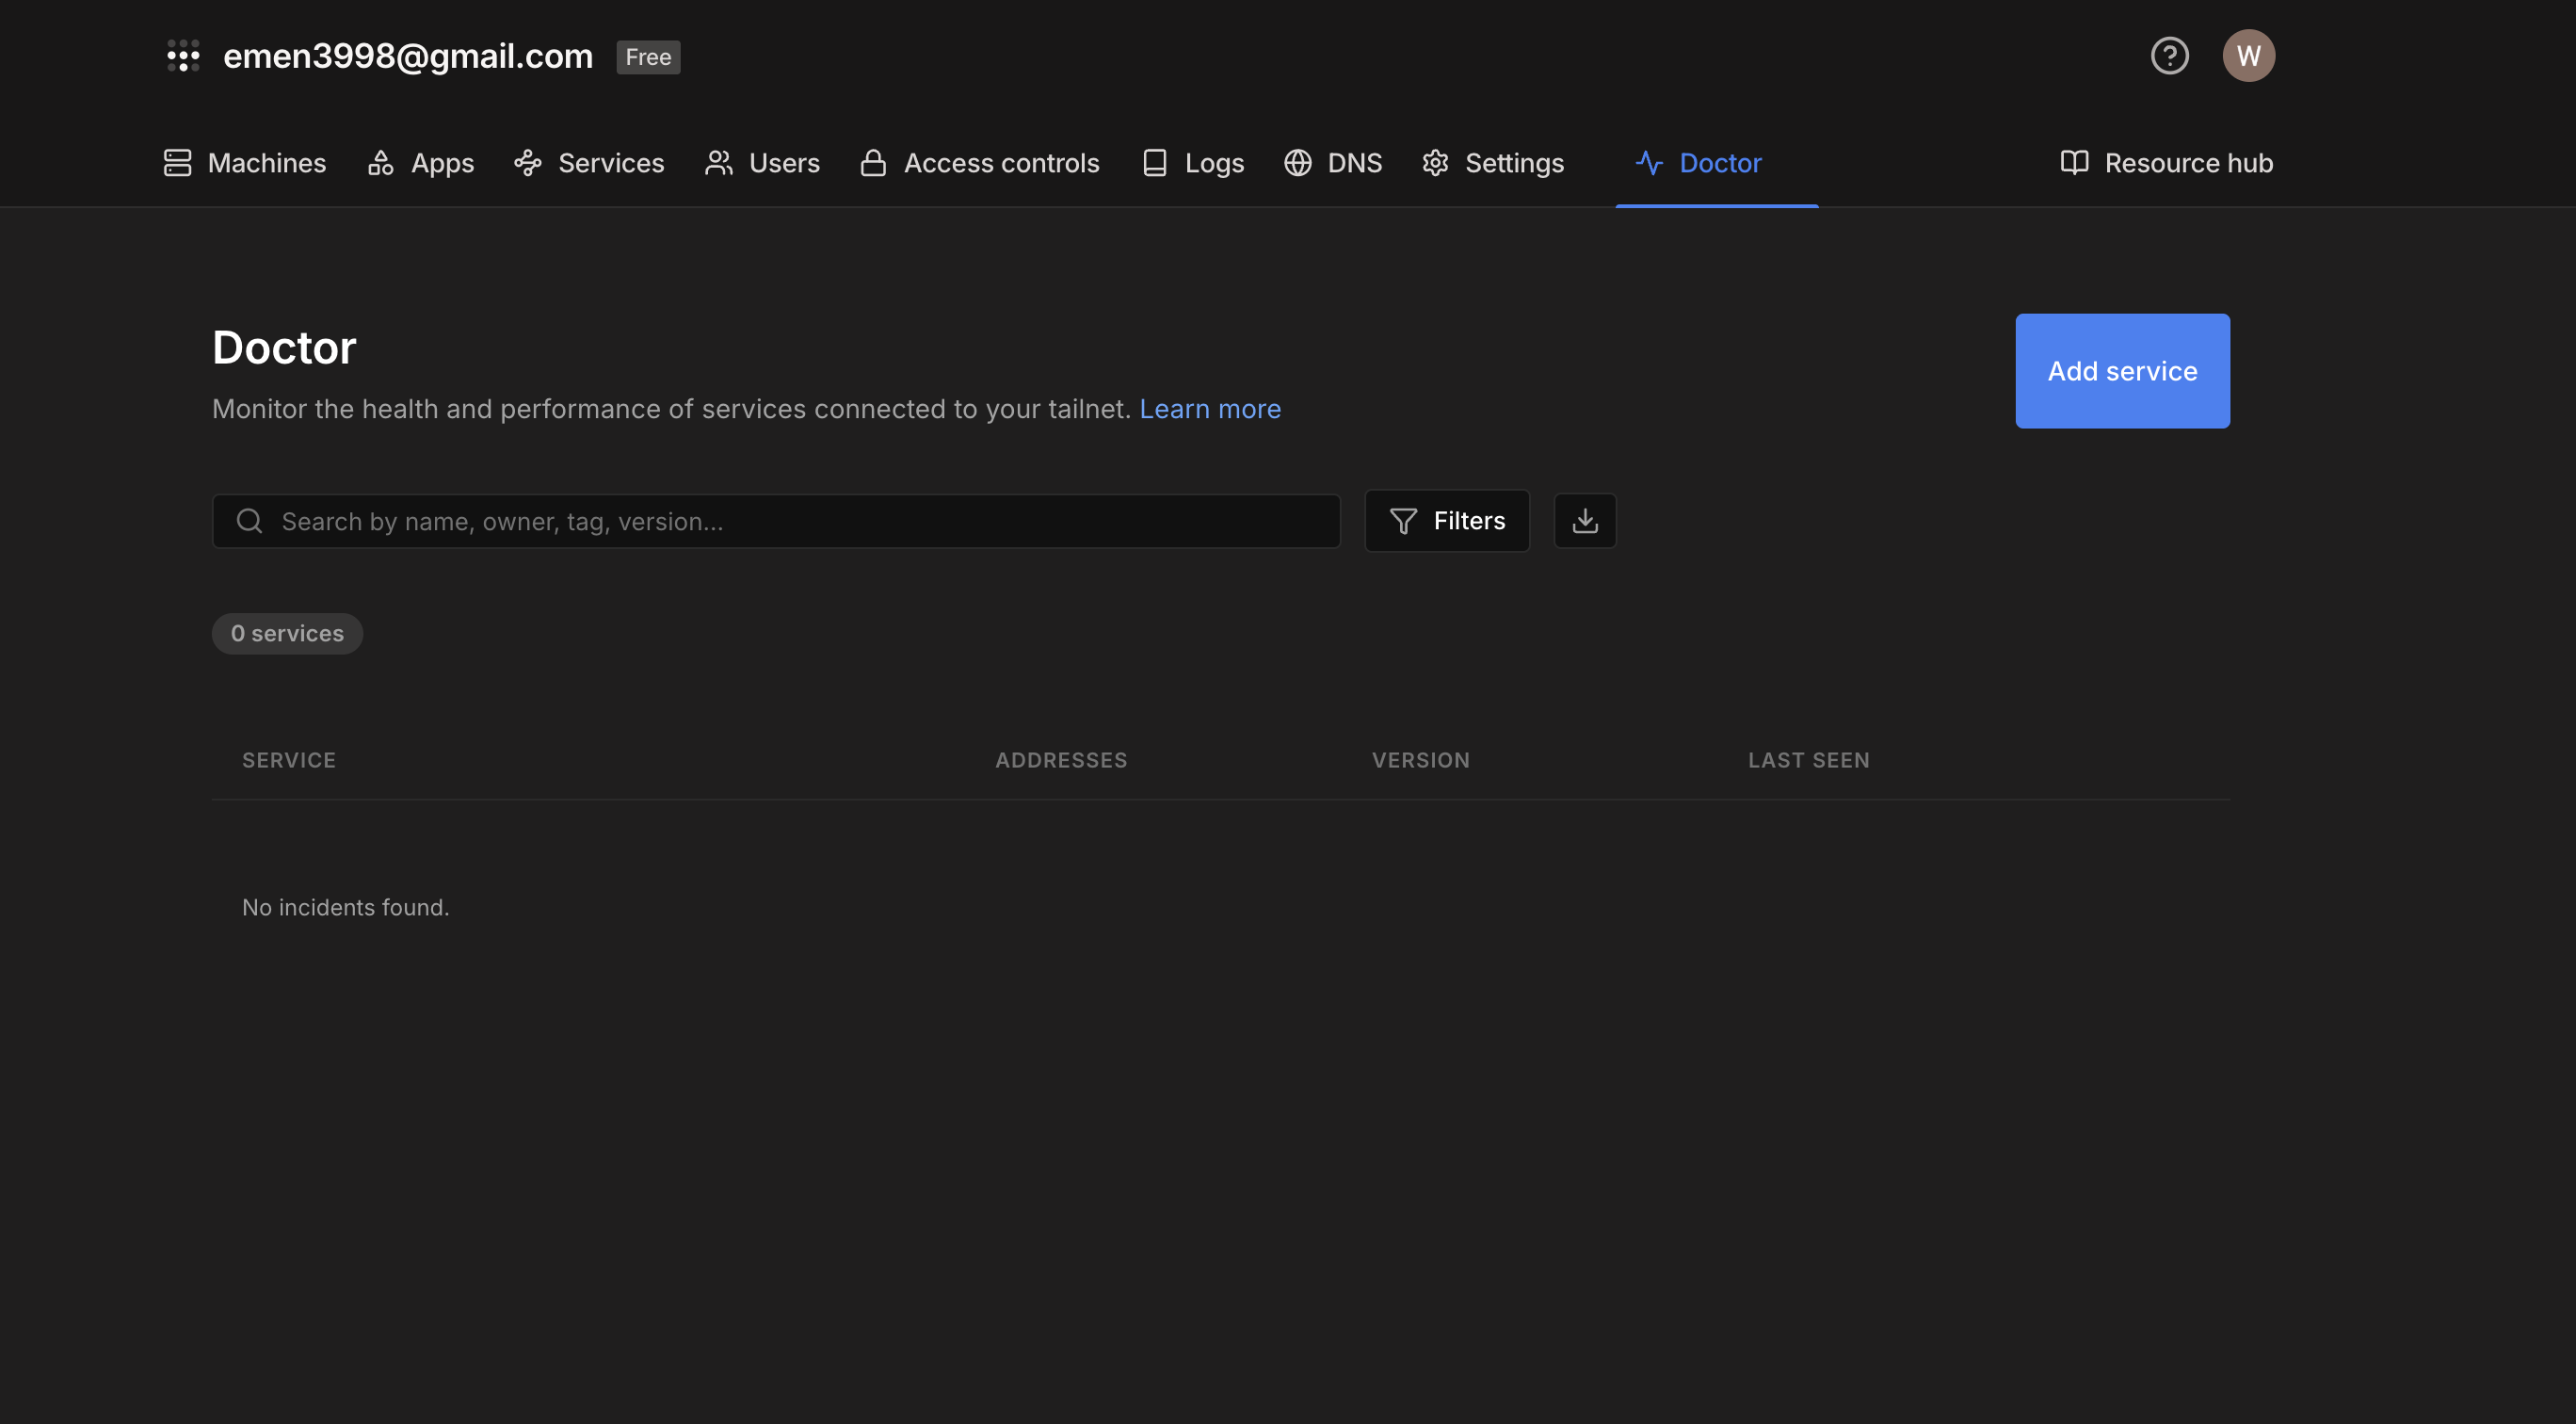Click the Tailscale dots logo icon
The height and width of the screenshot is (1424, 2576).
tap(183, 56)
